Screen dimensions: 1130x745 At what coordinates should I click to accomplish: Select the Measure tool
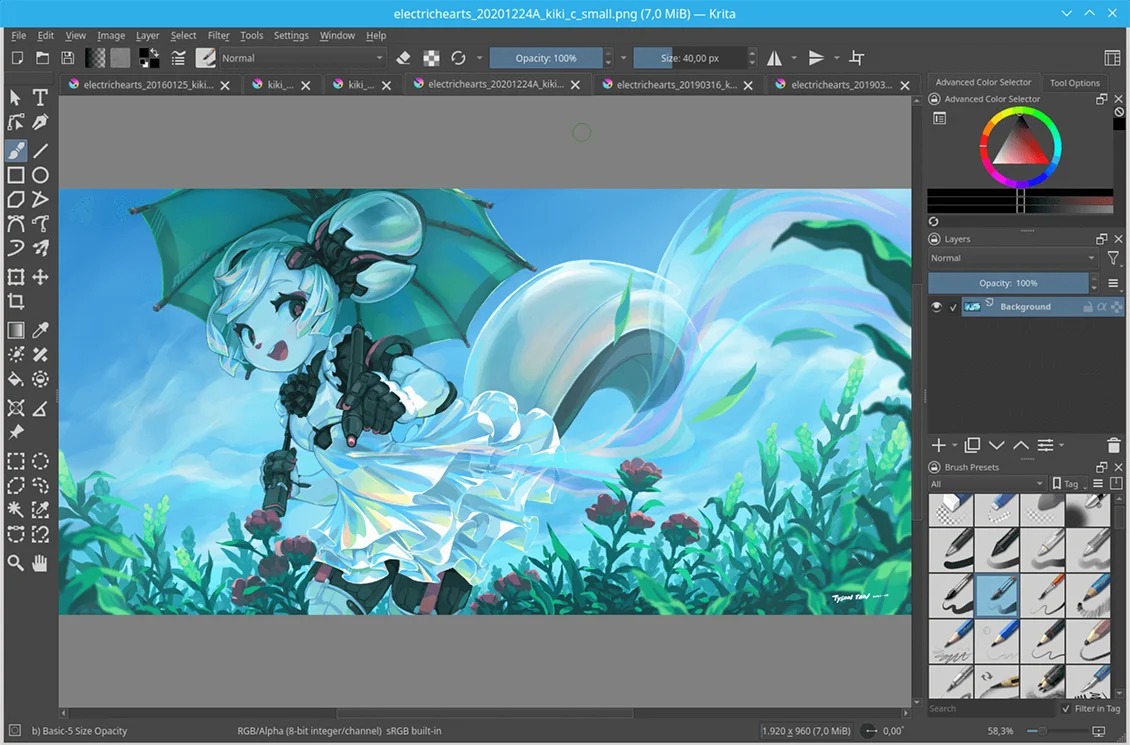(40, 409)
